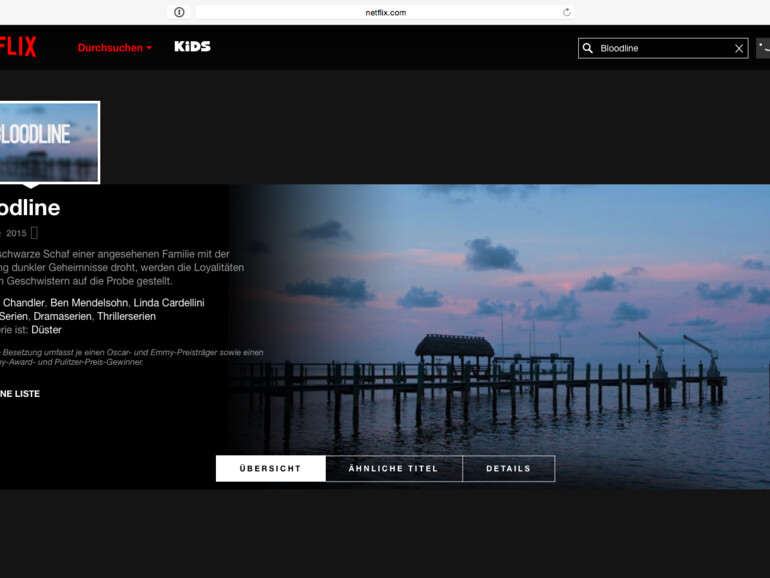Click the Düster mood tag
Image resolution: width=770 pixels, height=578 pixels.
(x=46, y=330)
